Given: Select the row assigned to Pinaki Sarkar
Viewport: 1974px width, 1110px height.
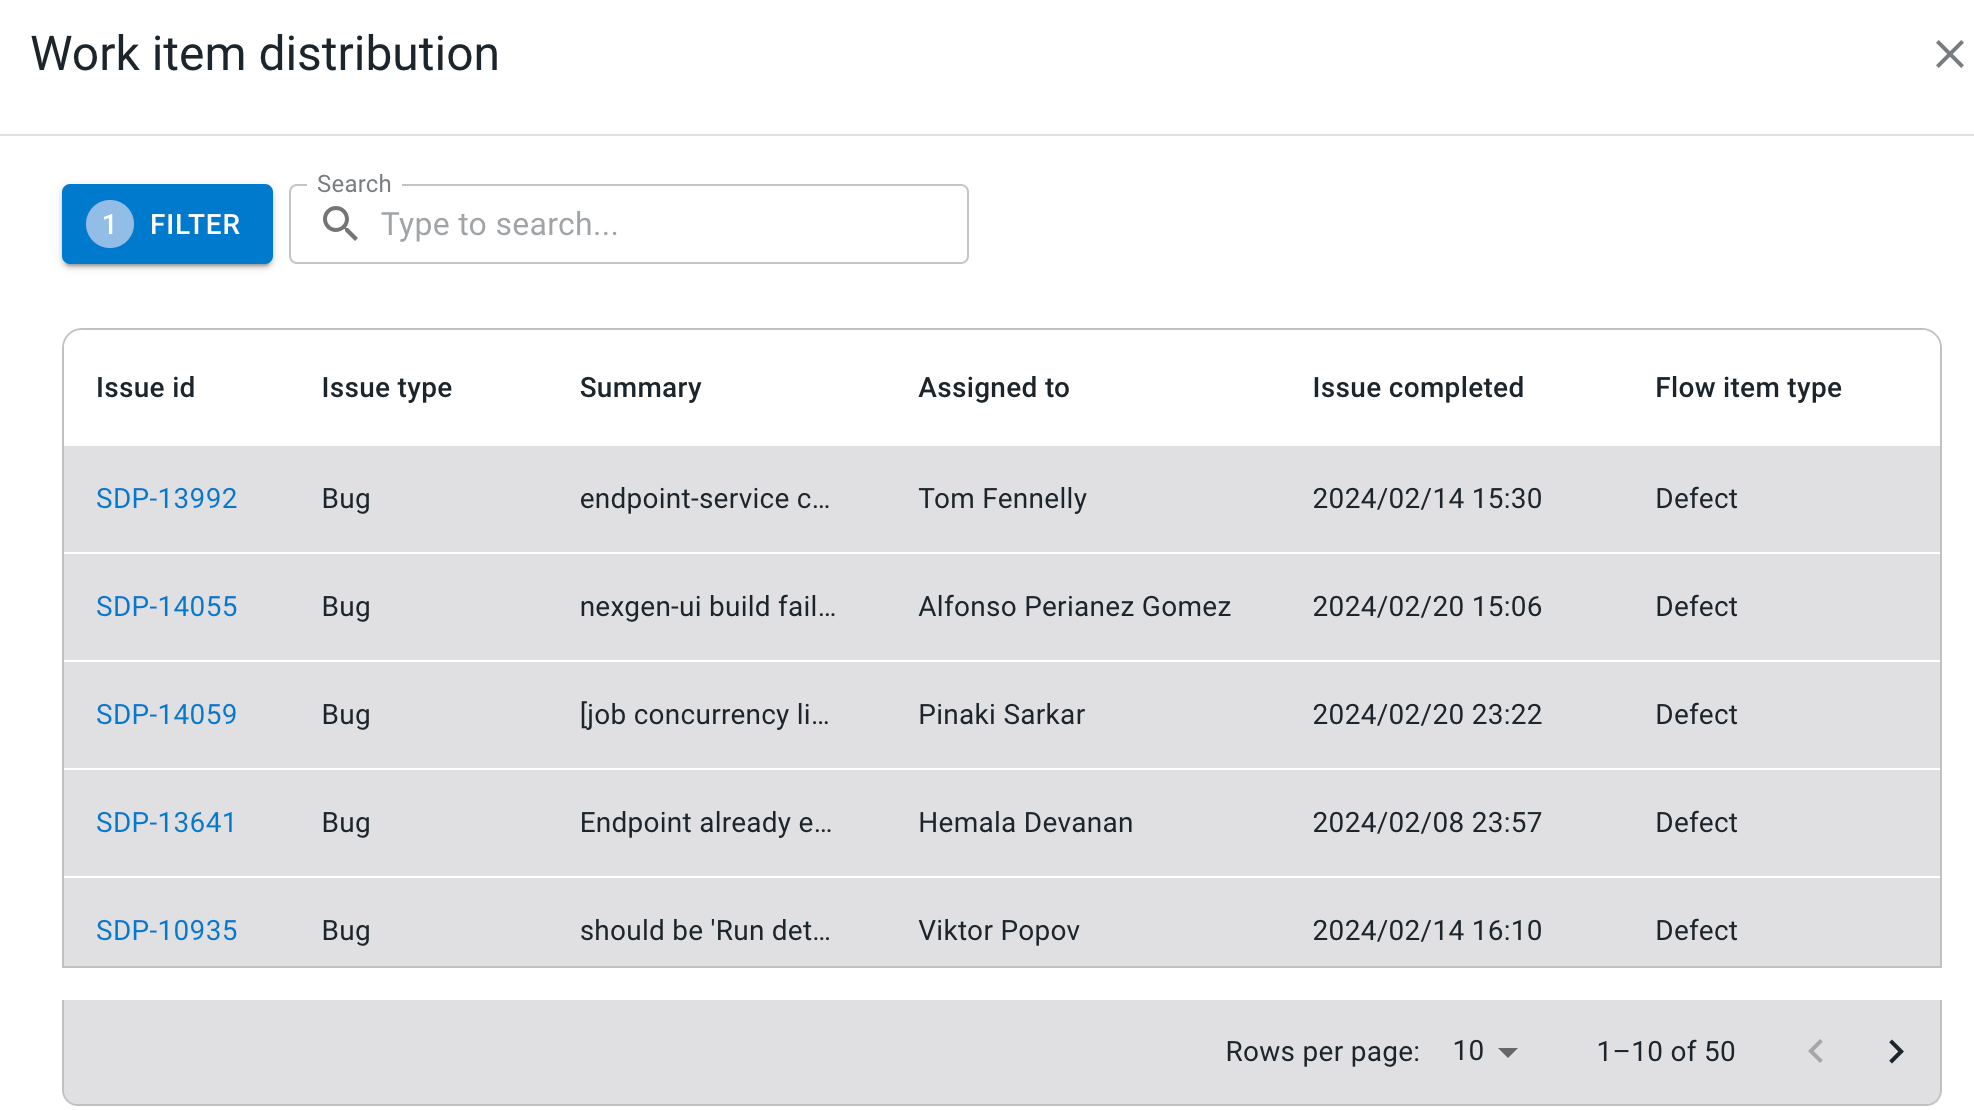Looking at the screenshot, I should click(1000, 714).
